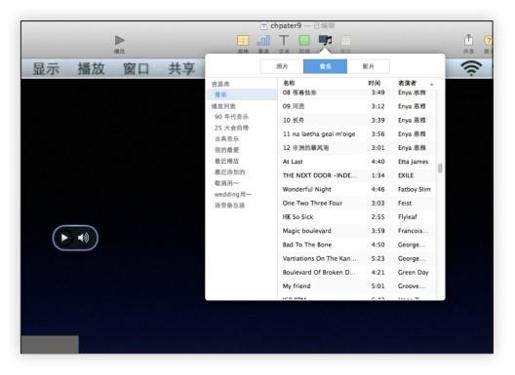
Task: Select the highlighted Music tab in media browser
Action: point(325,66)
